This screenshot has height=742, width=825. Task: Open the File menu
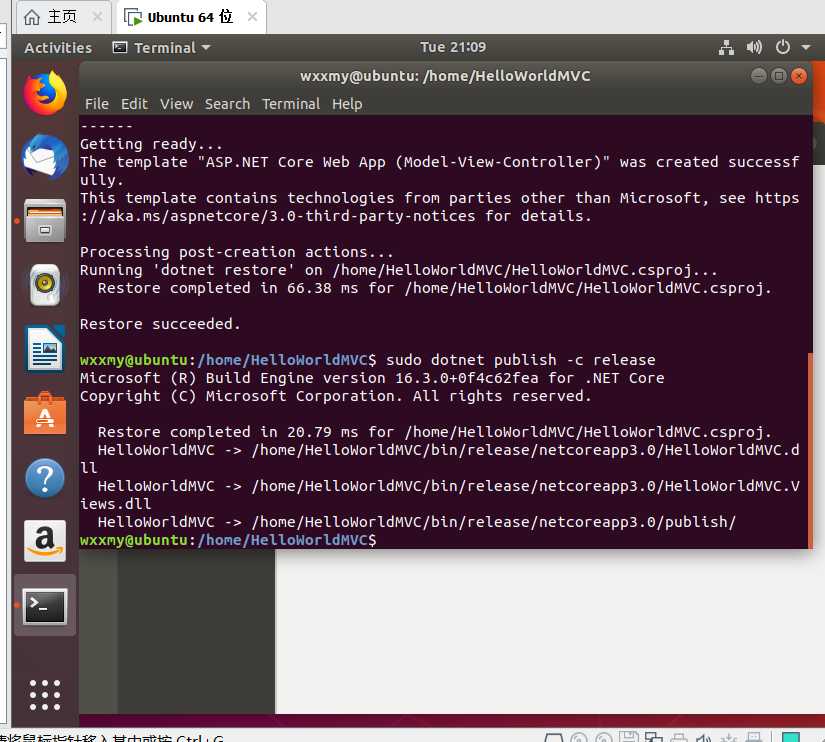coord(97,104)
